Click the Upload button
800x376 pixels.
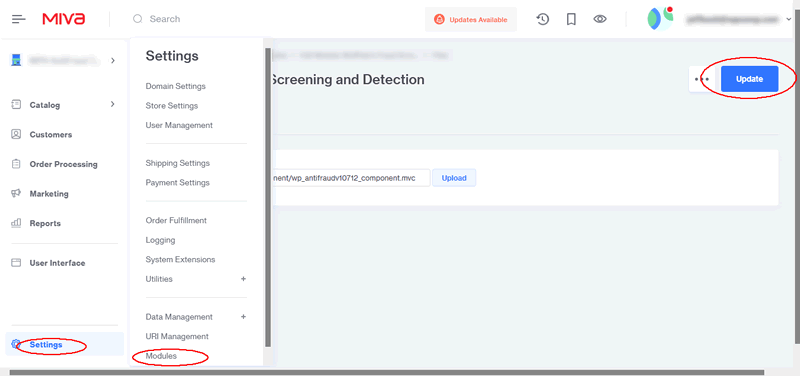click(x=454, y=178)
